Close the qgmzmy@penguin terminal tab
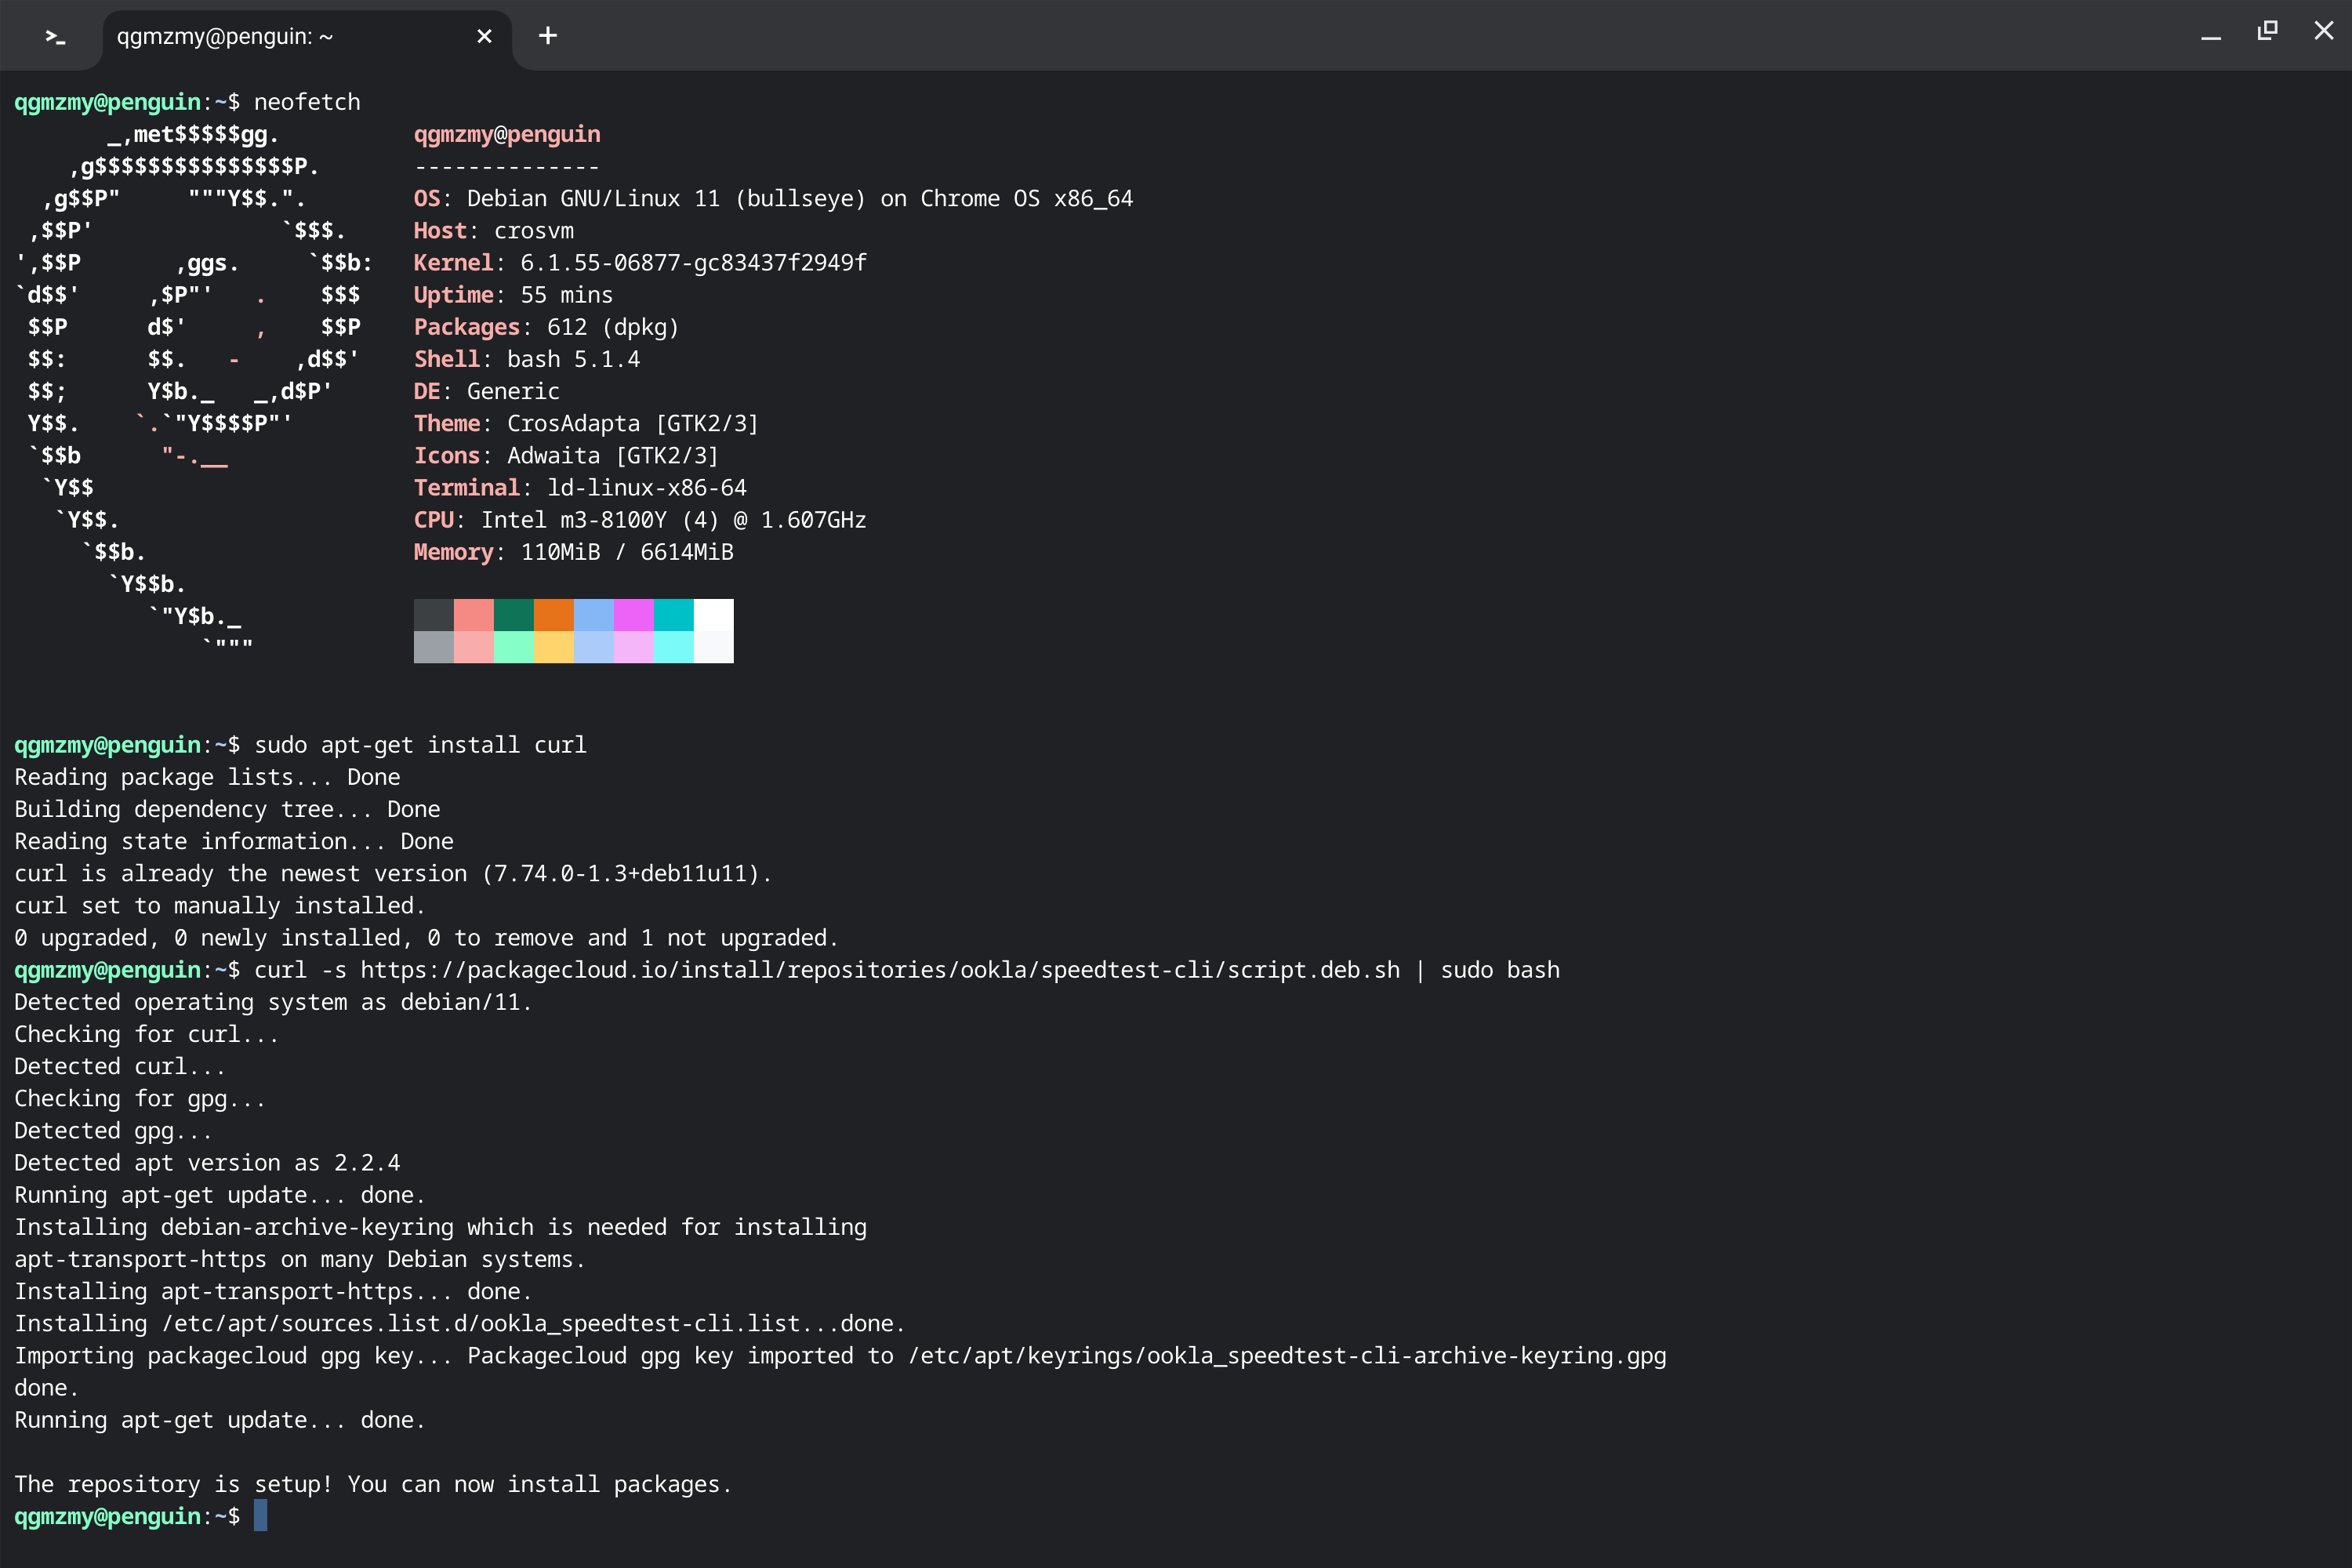This screenshot has width=2352, height=1568. click(484, 36)
